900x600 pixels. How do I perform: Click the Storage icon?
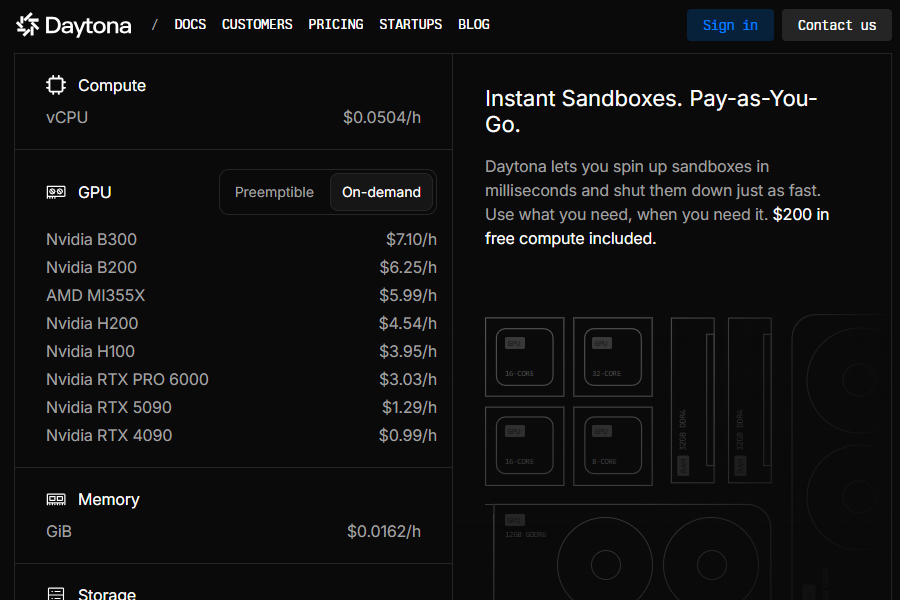pos(56,594)
